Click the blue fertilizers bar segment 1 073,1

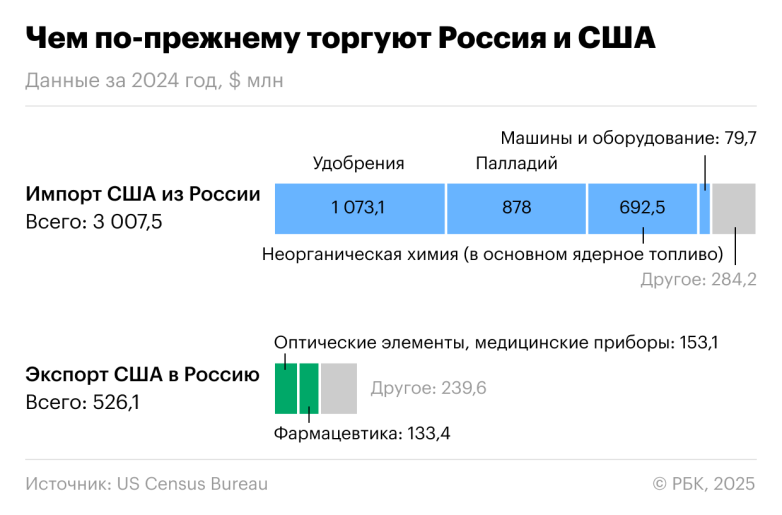pos(359,208)
